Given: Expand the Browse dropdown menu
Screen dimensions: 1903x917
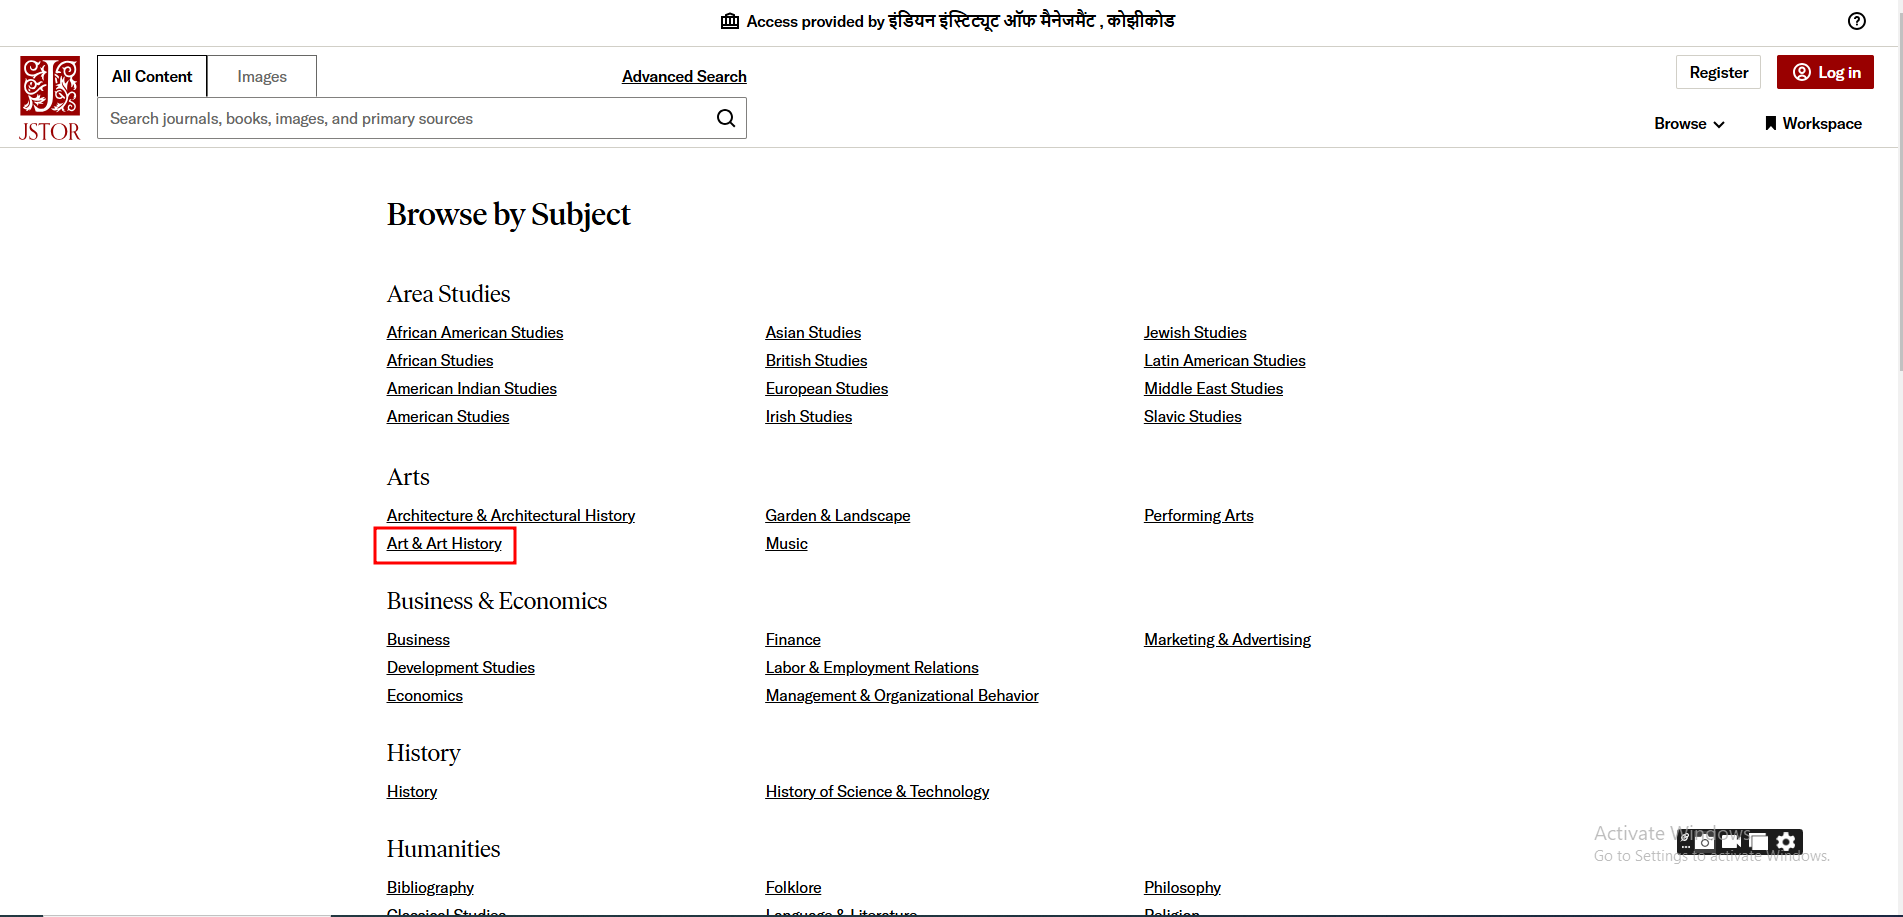Looking at the screenshot, I should [x=1689, y=123].
